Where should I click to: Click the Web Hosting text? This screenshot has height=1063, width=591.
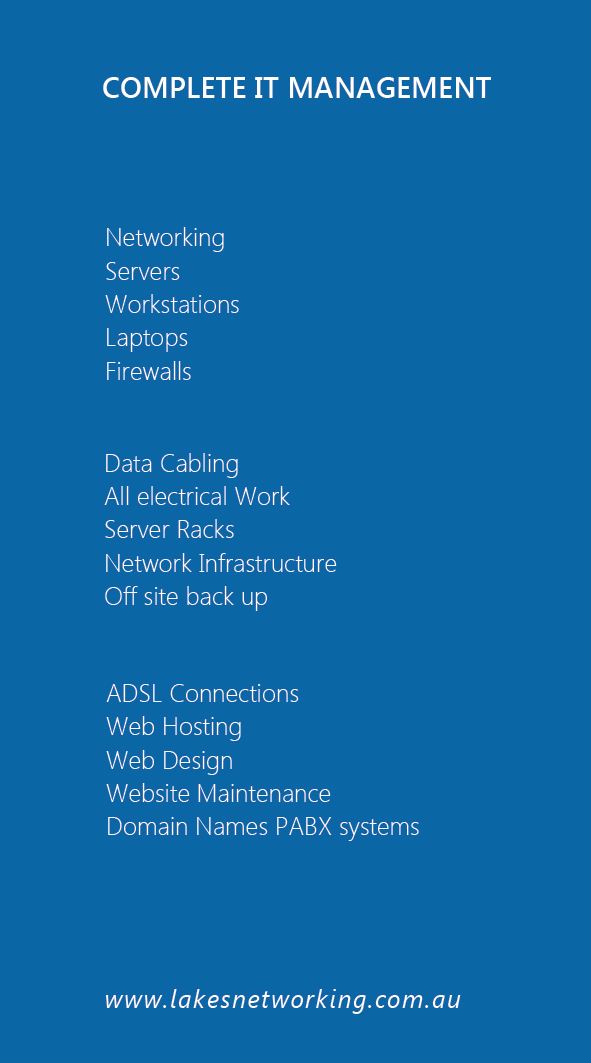click(x=174, y=727)
